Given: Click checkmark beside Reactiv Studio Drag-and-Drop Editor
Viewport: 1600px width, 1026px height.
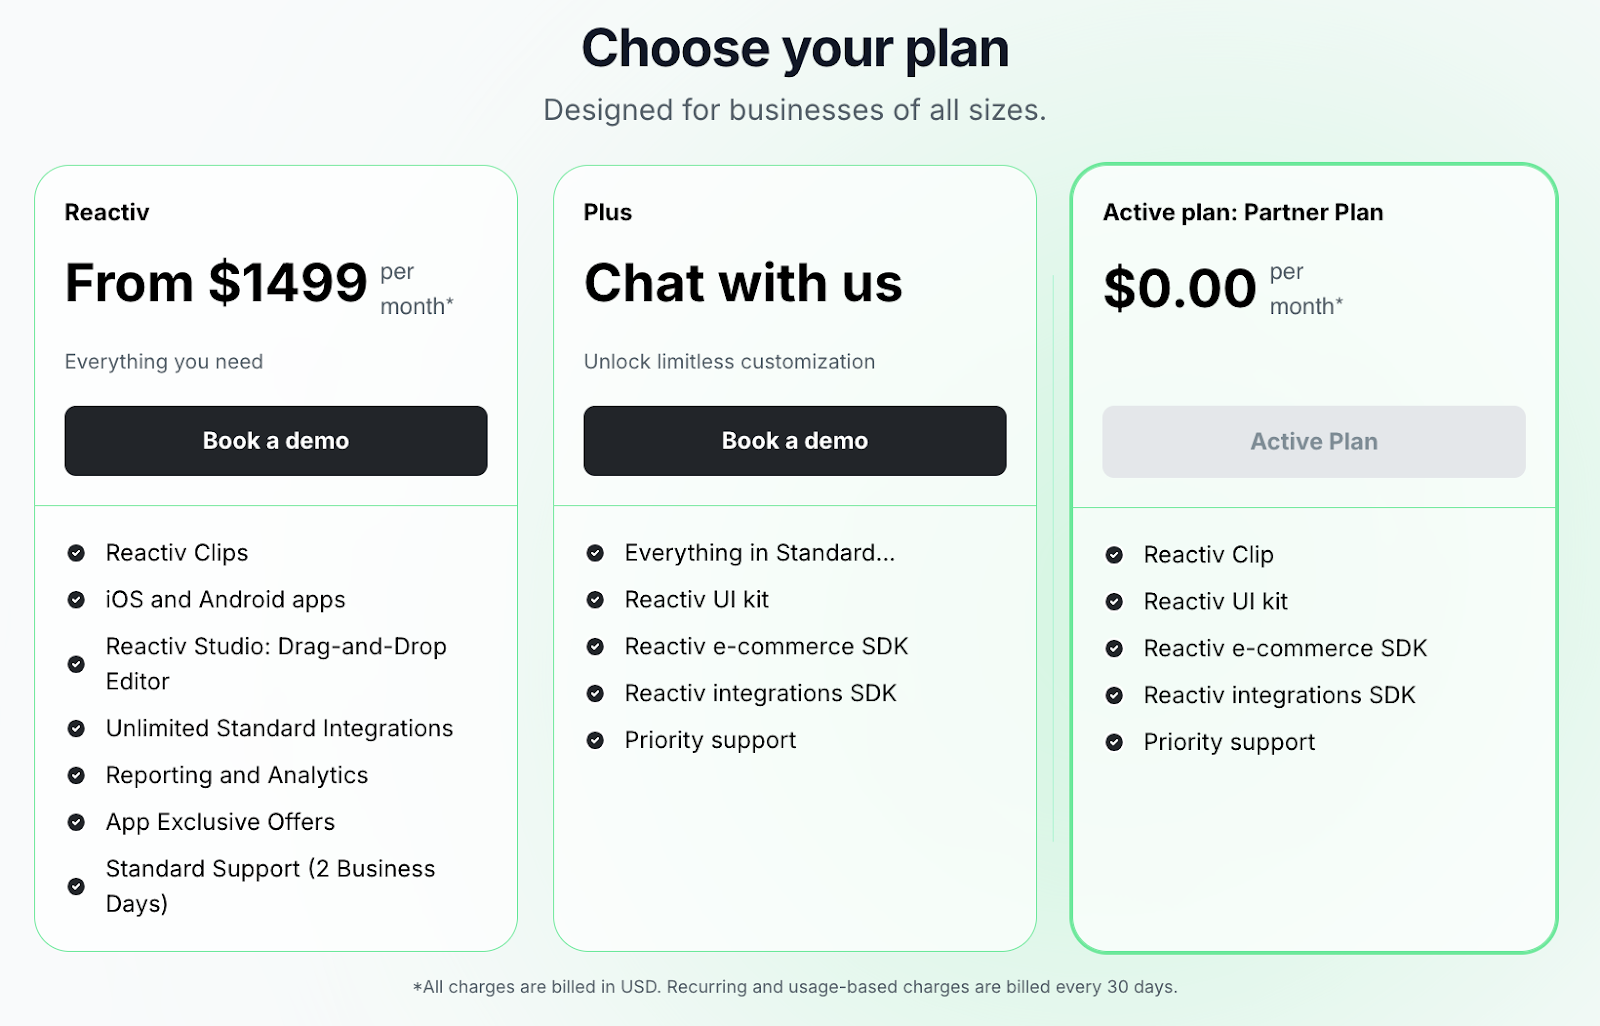Looking at the screenshot, I should pyautogui.click(x=76, y=664).
